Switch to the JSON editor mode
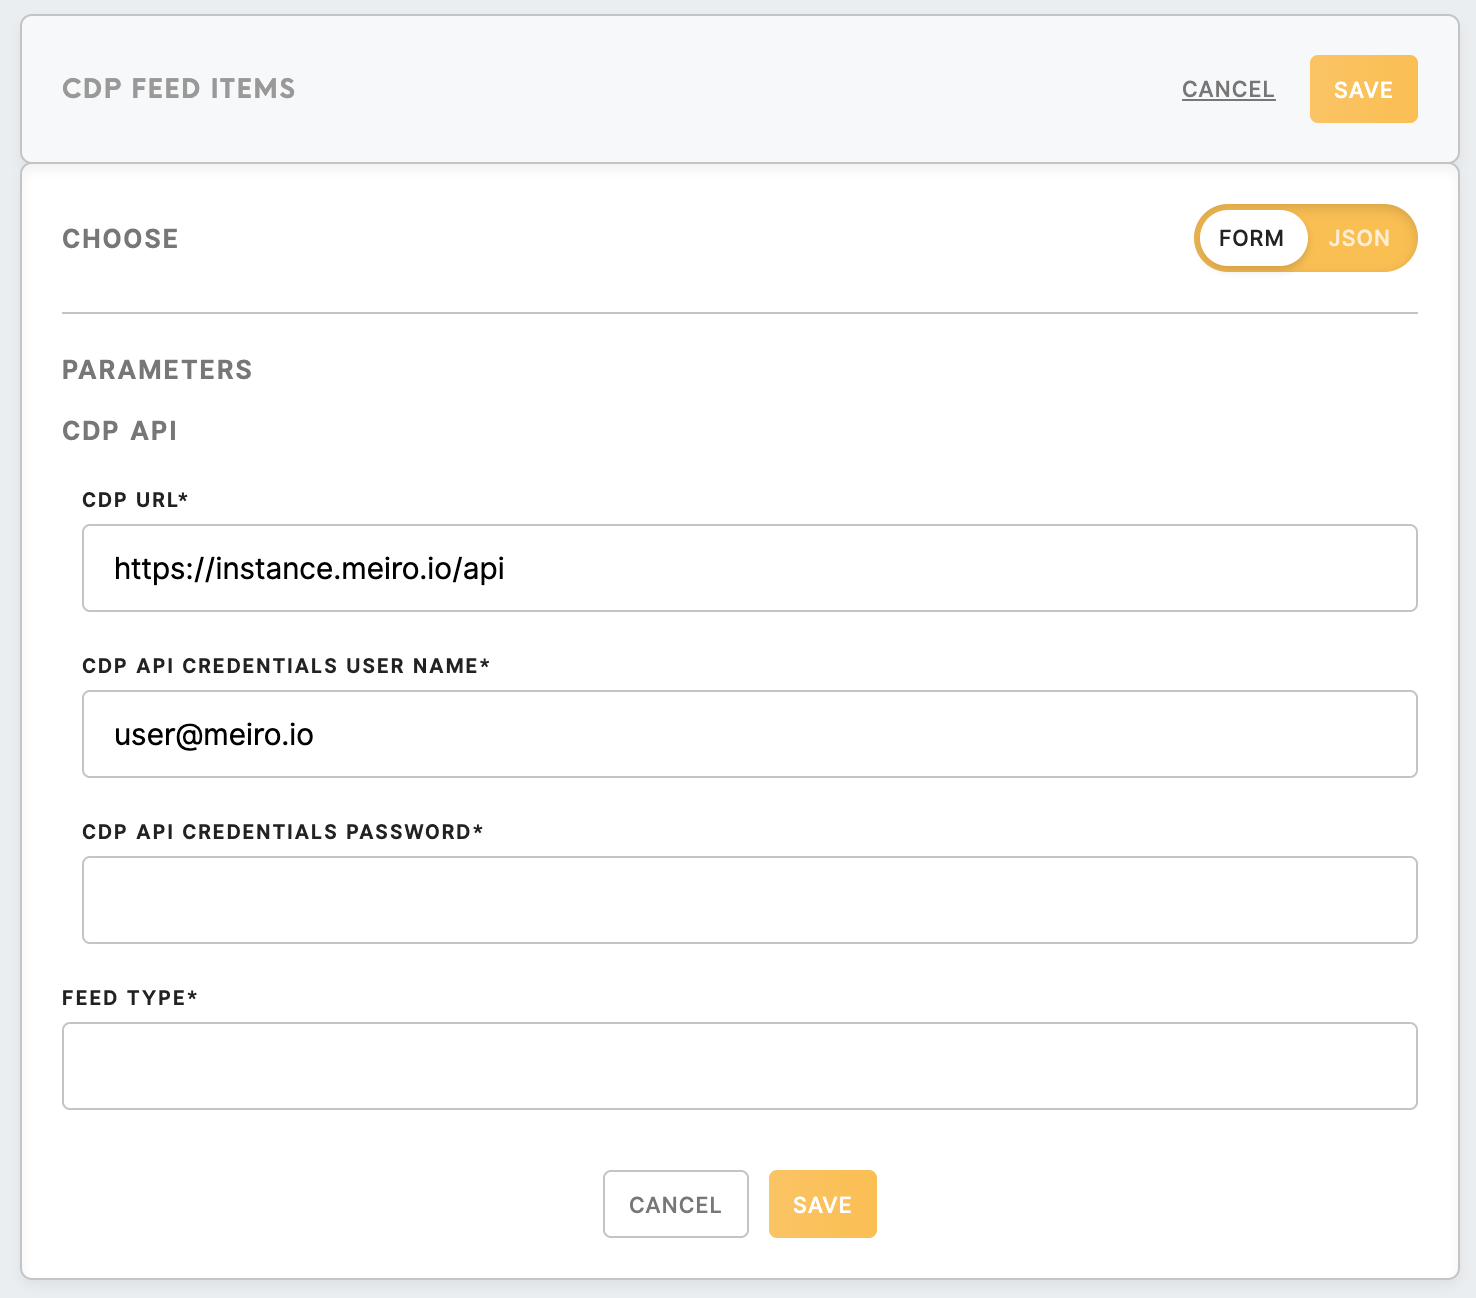Image resolution: width=1476 pixels, height=1298 pixels. 1358,238
